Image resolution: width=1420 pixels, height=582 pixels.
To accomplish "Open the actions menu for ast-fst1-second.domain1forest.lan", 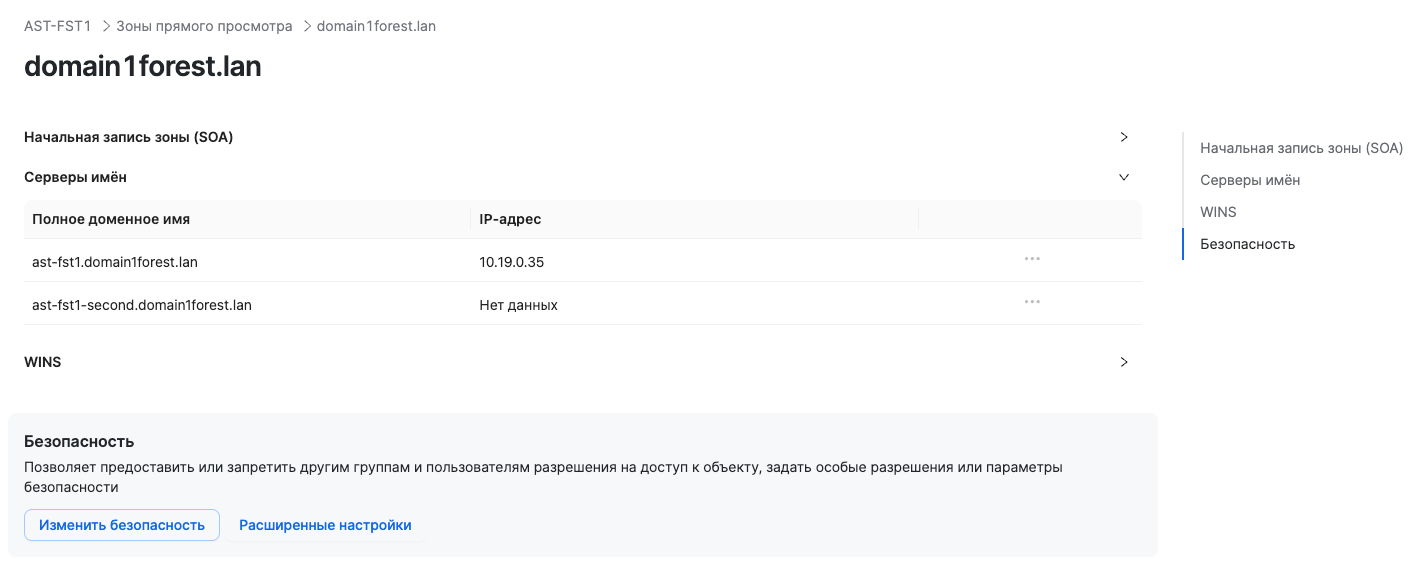I will pyautogui.click(x=1032, y=301).
